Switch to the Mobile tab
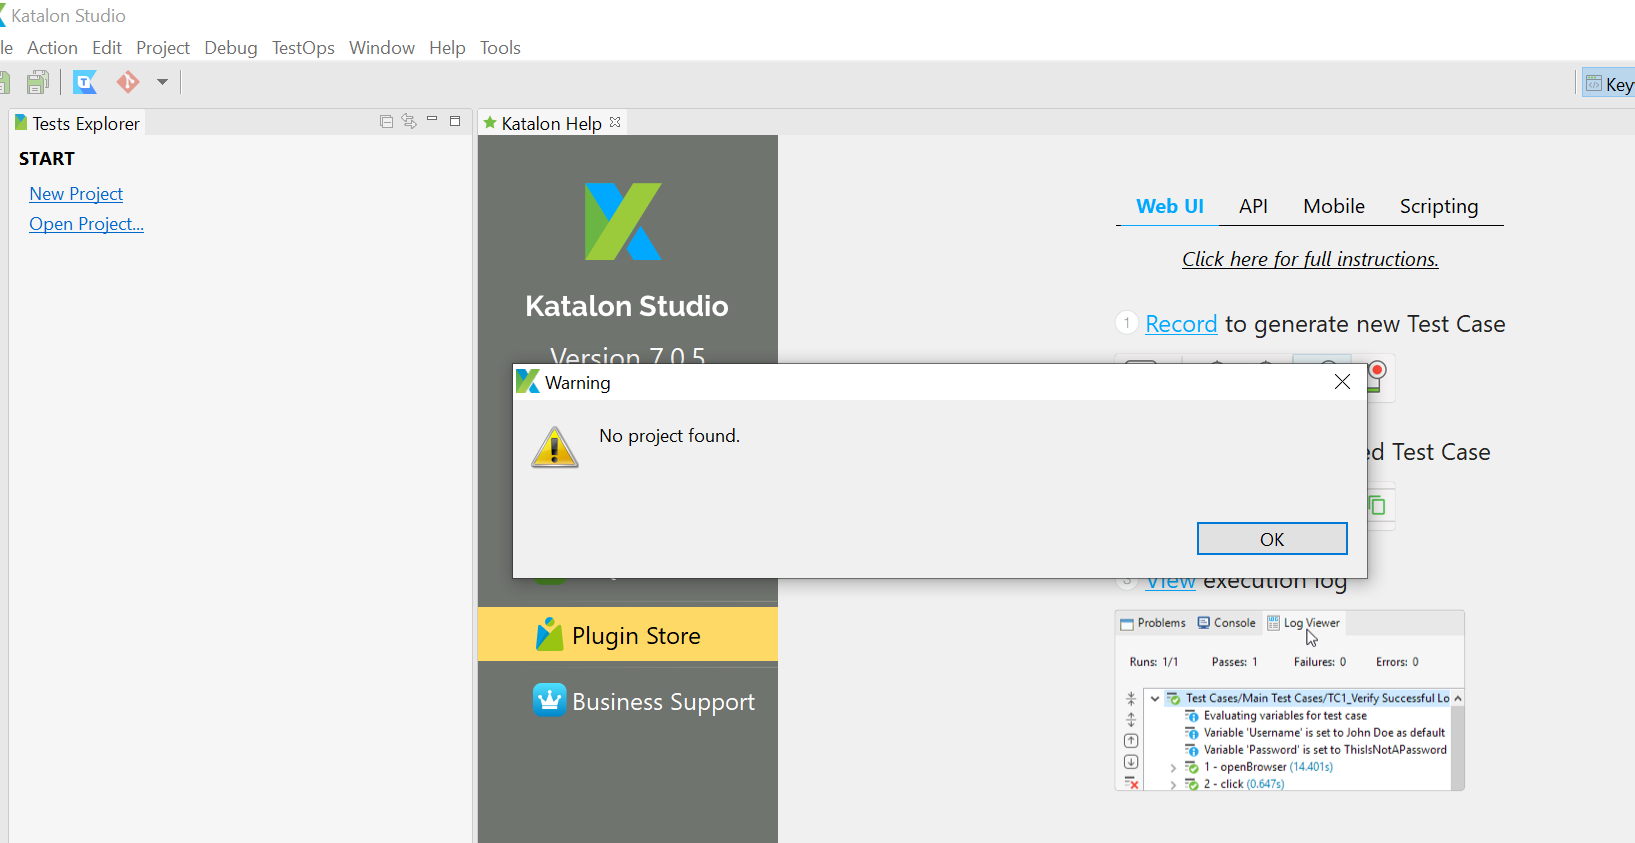The image size is (1635, 843). point(1334,206)
